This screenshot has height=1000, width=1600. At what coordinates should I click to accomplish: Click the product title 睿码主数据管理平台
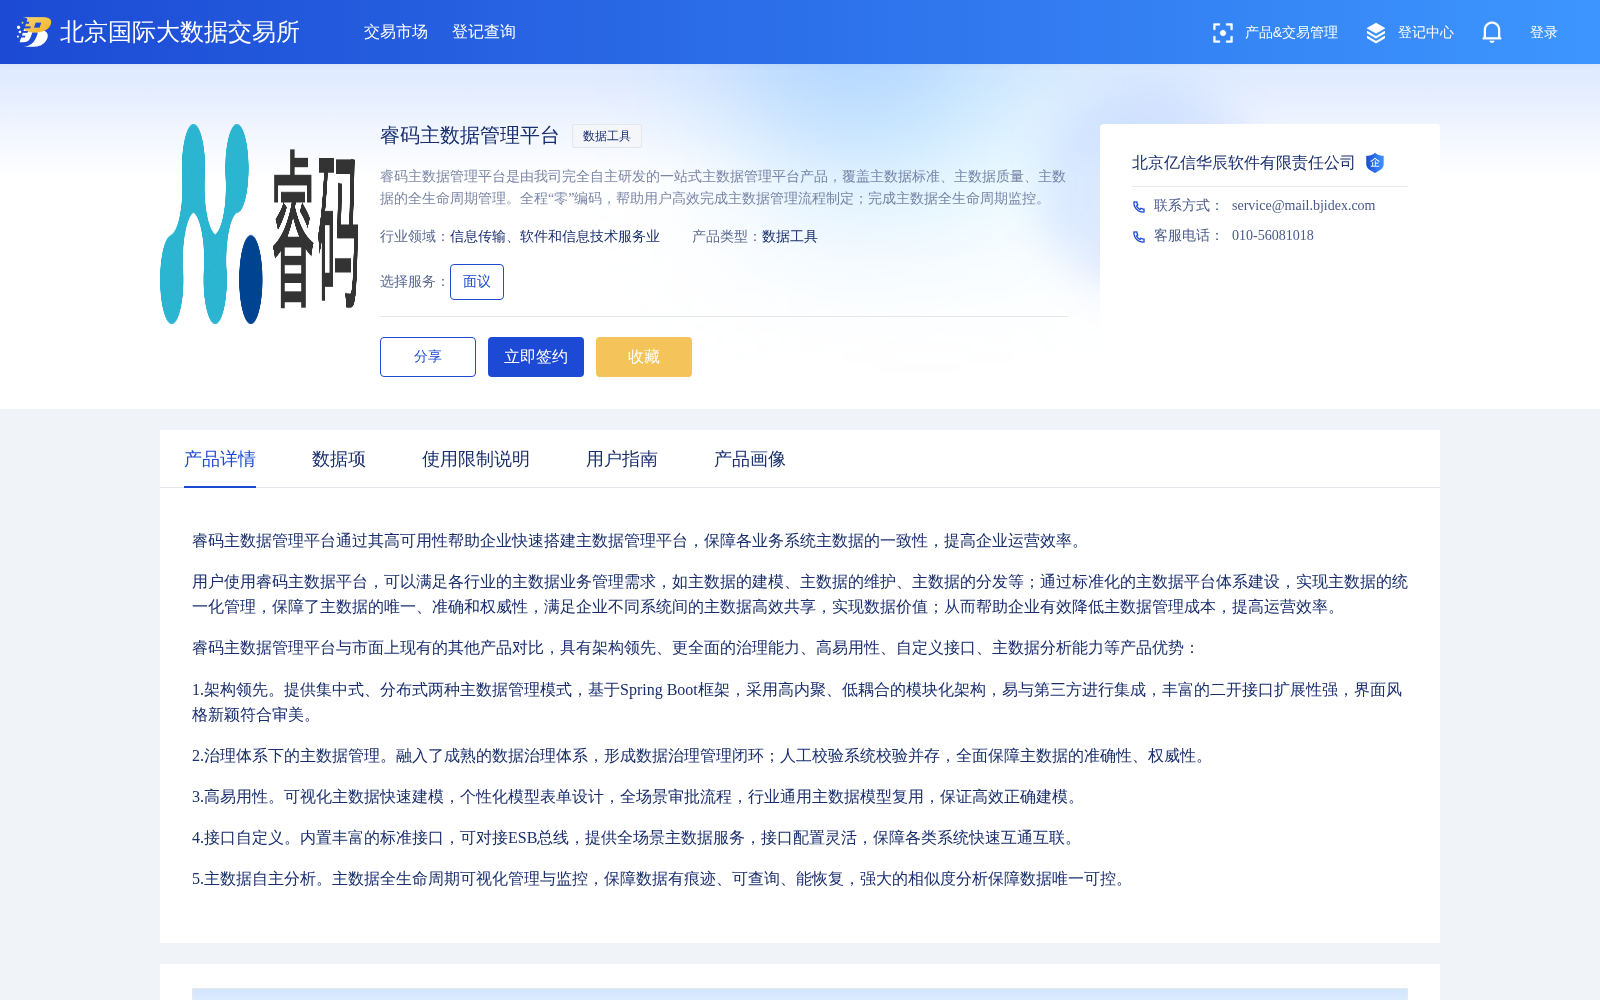(x=470, y=136)
